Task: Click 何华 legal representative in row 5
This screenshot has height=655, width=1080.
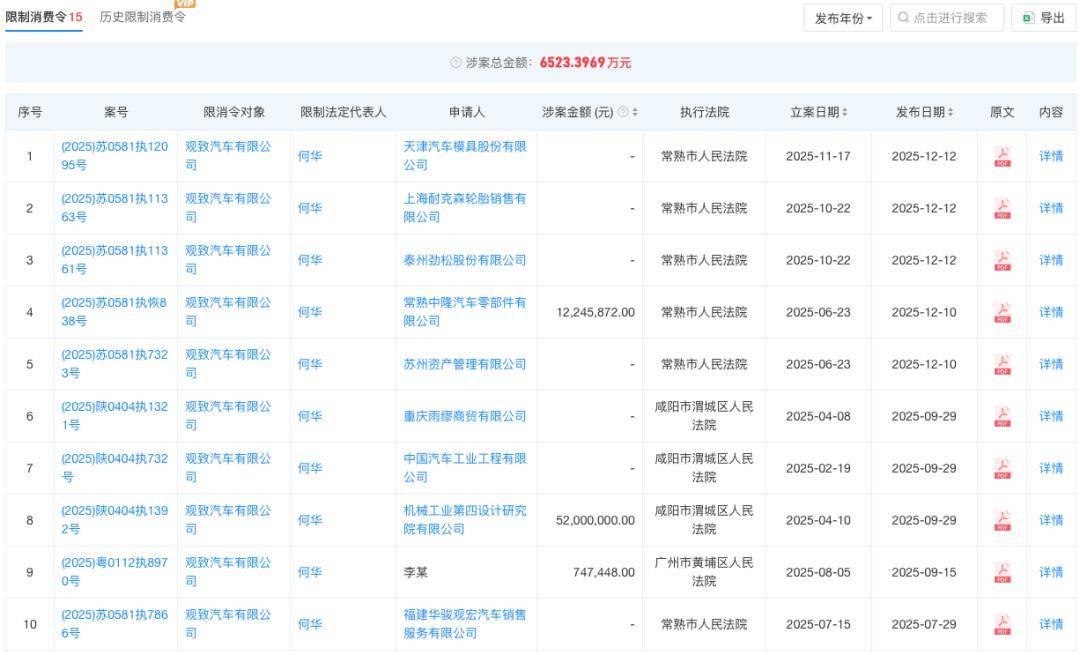Action: [310, 365]
